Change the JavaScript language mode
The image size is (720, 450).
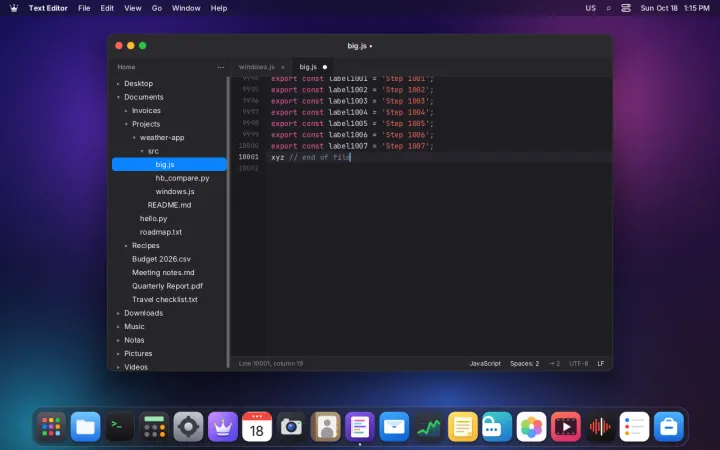(485, 363)
